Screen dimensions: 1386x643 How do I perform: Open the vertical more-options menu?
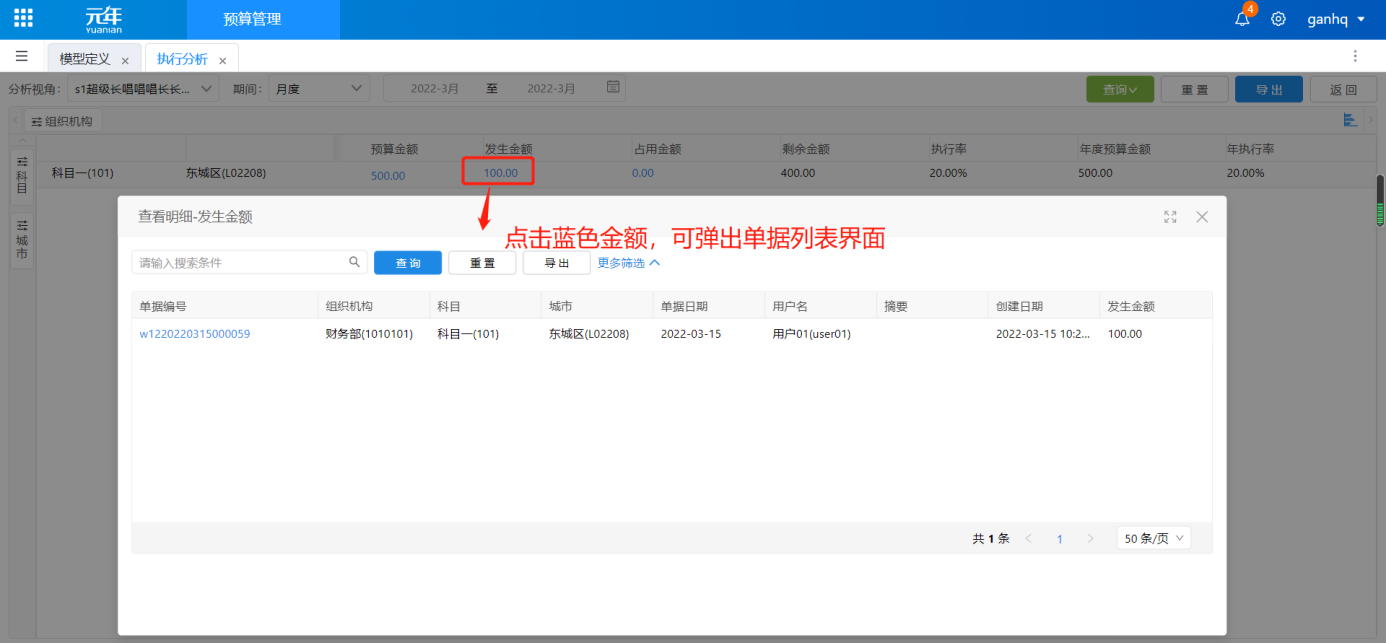[x=1355, y=56]
